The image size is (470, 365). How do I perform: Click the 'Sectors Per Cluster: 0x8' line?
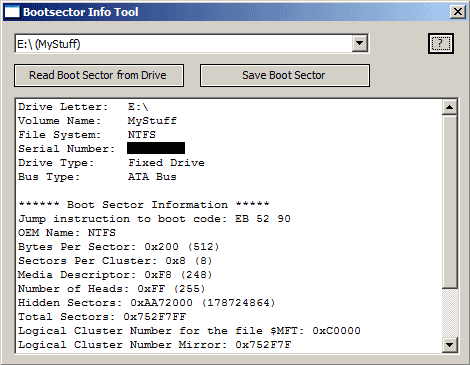[x=115, y=261]
